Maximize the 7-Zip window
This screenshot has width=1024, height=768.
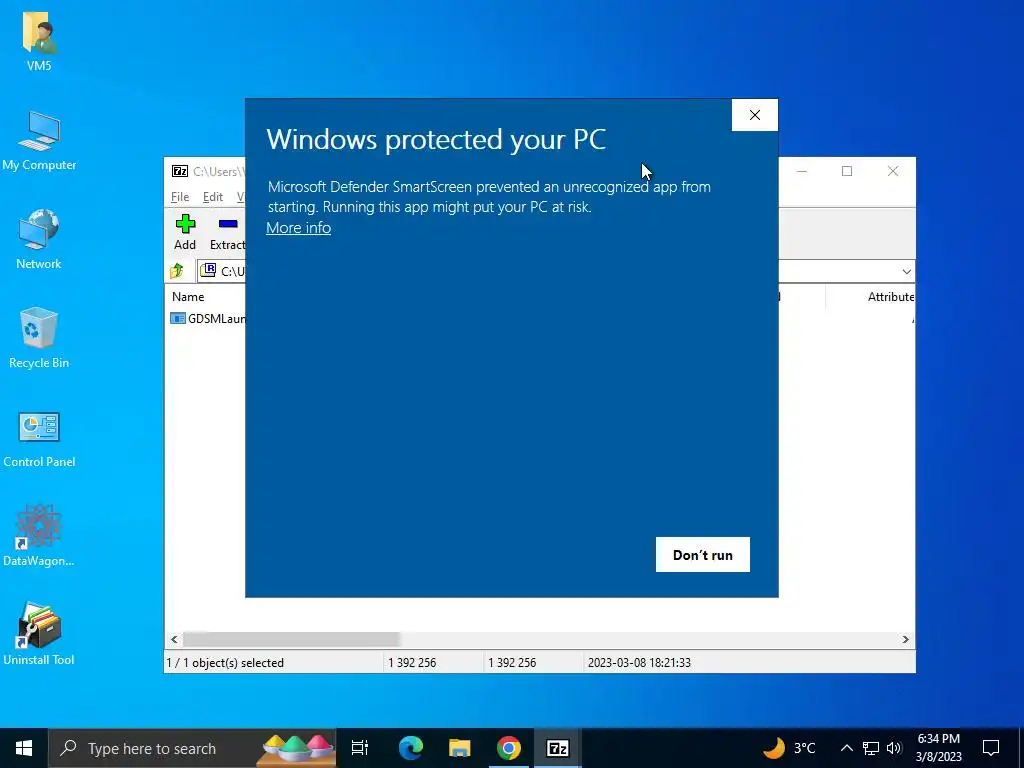point(847,171)
